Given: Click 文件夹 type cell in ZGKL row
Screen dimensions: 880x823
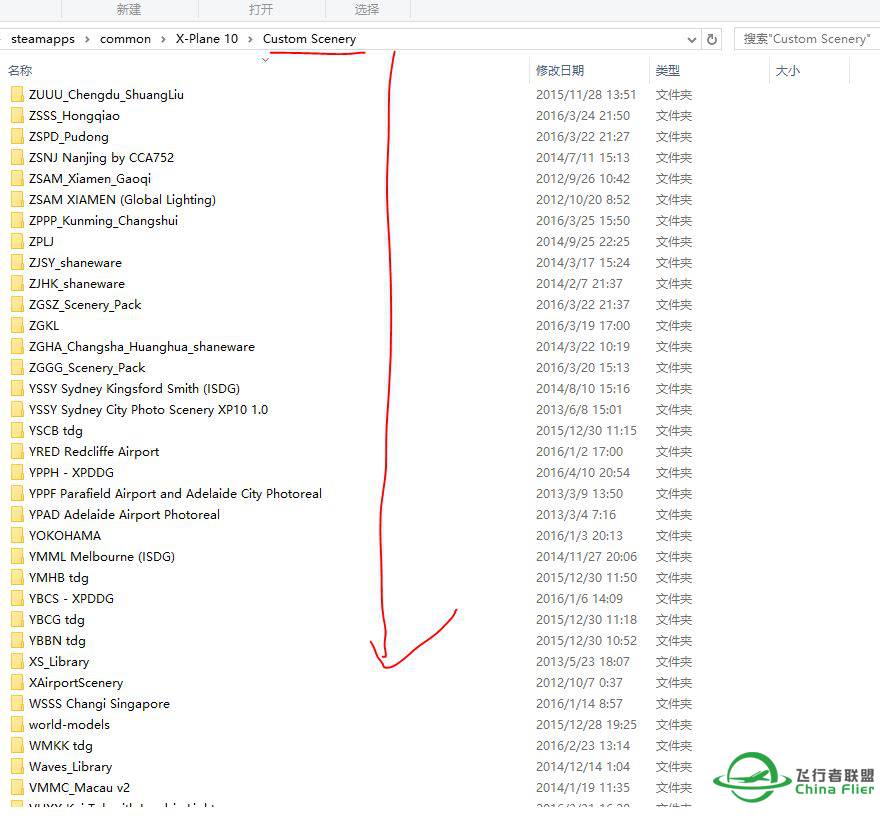Looking at the screenshot, I should point(673,326).
